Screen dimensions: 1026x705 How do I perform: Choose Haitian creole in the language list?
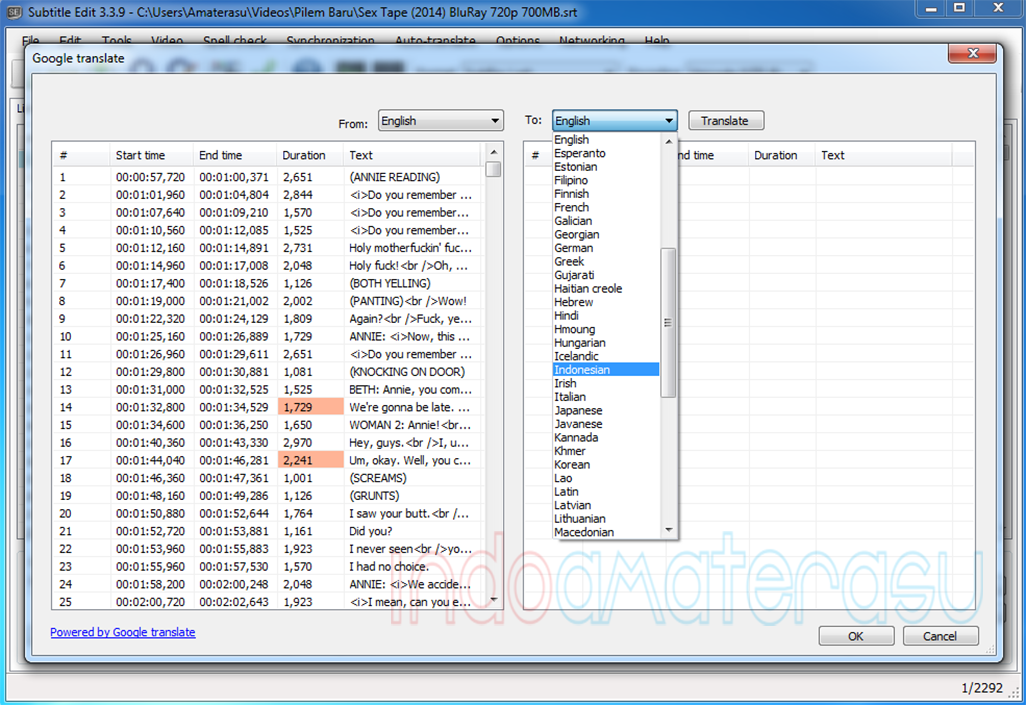(x=606, y=289)
